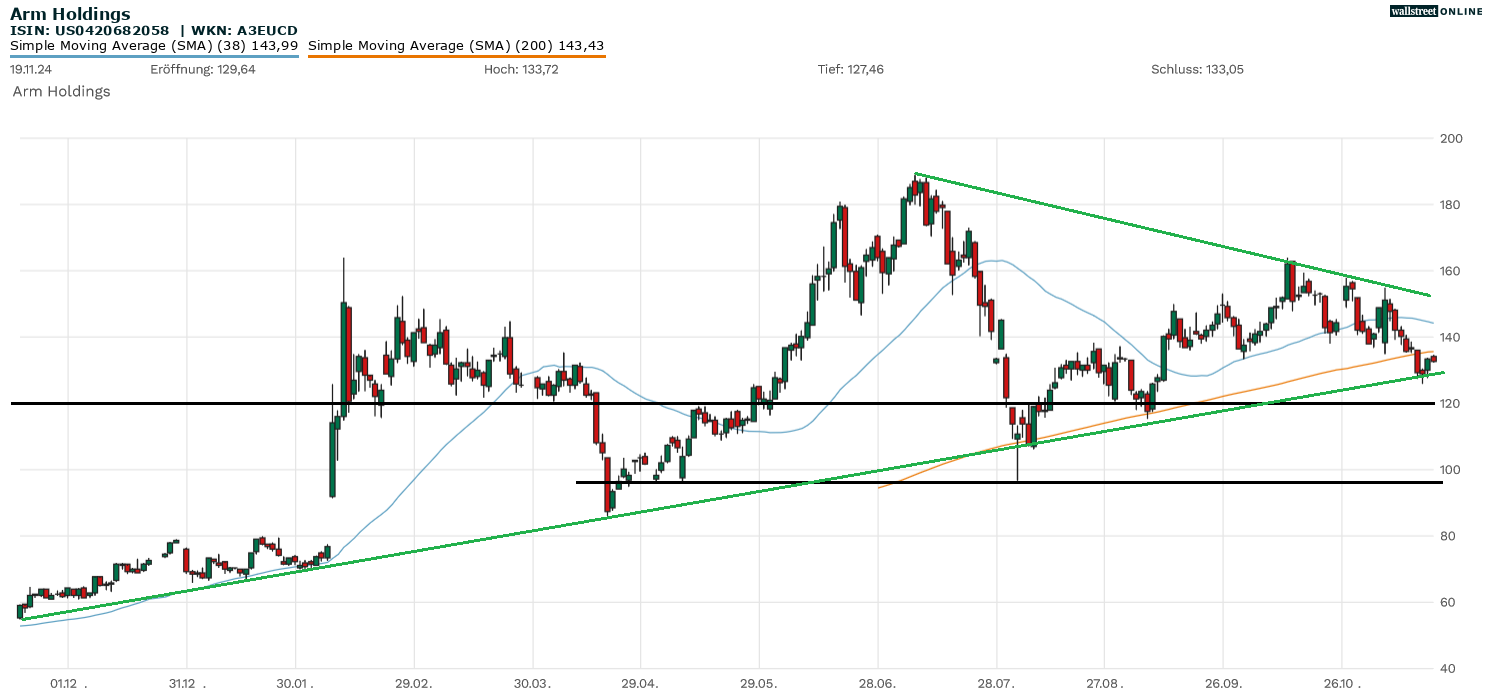Toggle the SMA (38) legend entry

pyautogui.click(x=154, y=45)
